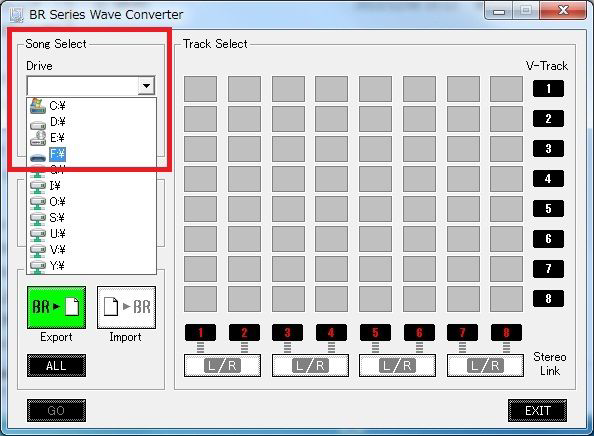Select track column 8 red number
The height and width of the screenshot is (436, 594).
(x=506, y=333)
